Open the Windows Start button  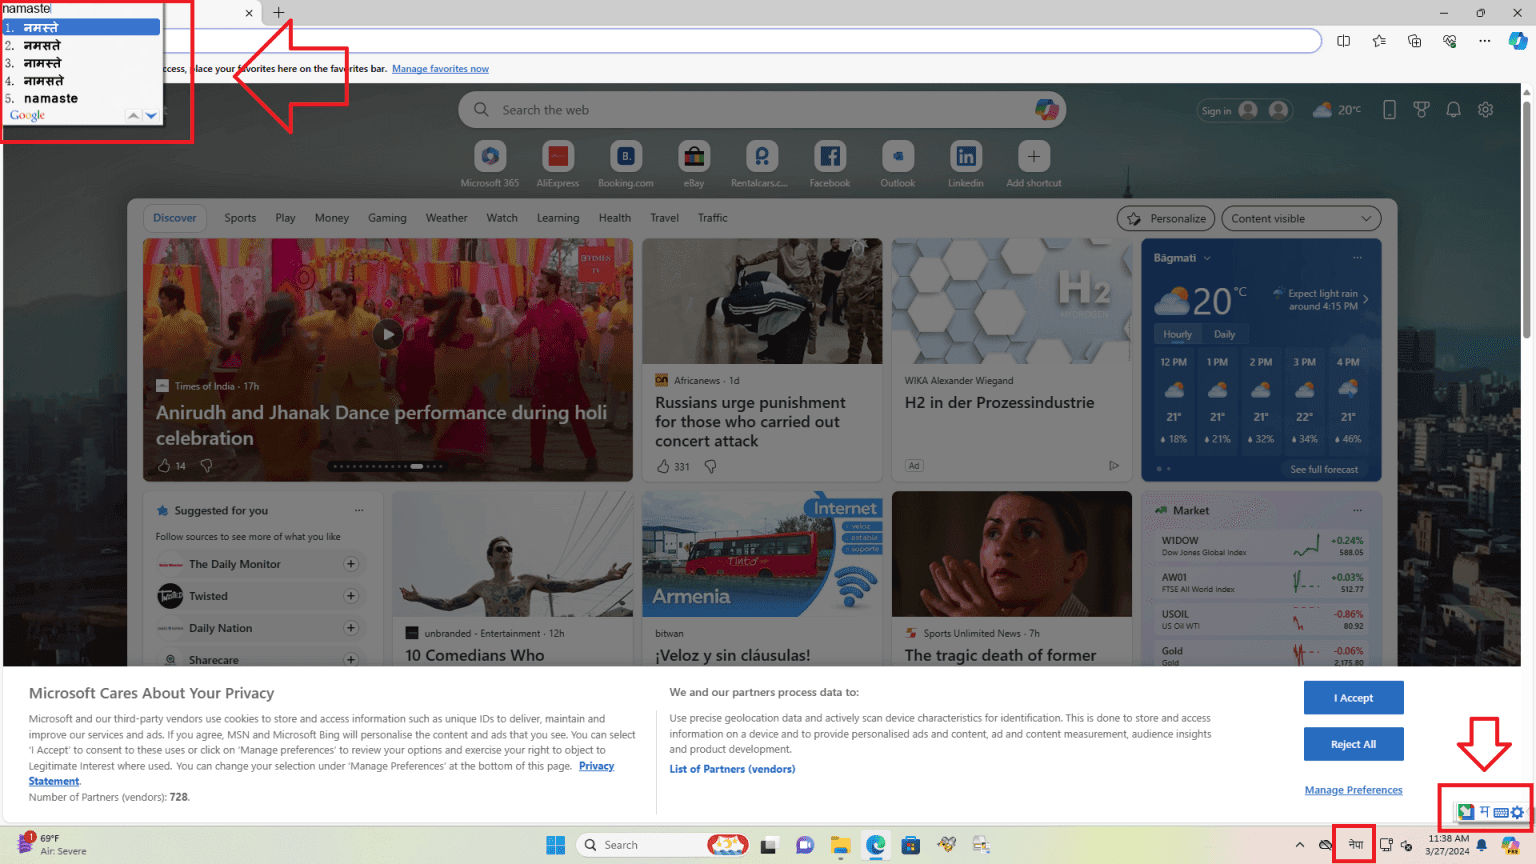[x=556, y=845]
